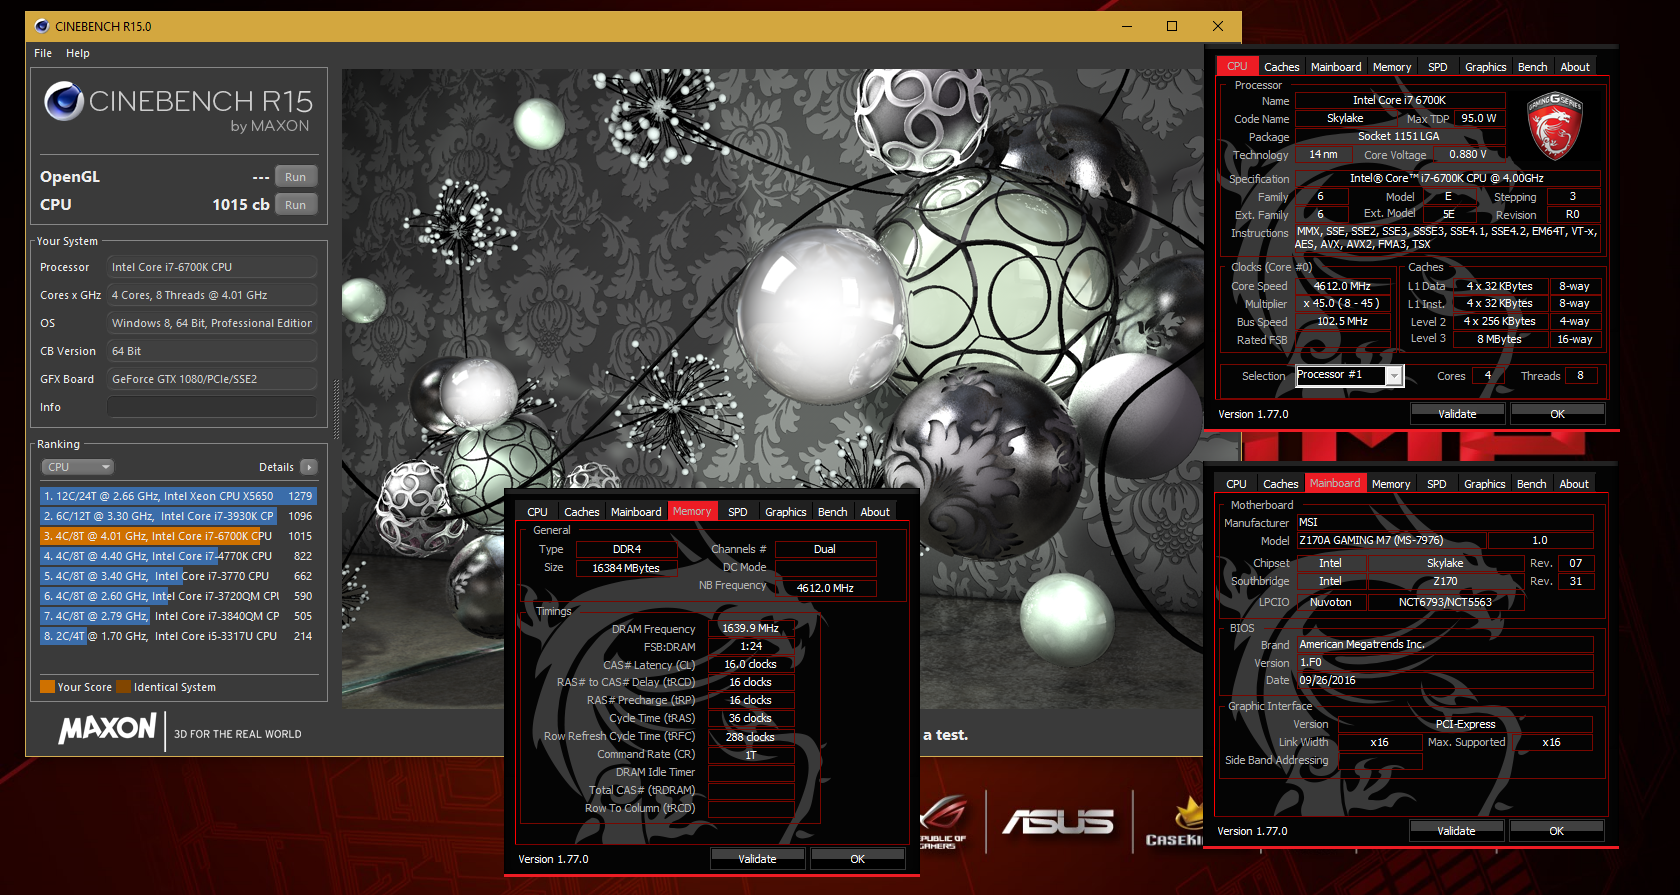
Task: Click the Intel Core i7 6700K name field
Action: (x=1400, y=100)
